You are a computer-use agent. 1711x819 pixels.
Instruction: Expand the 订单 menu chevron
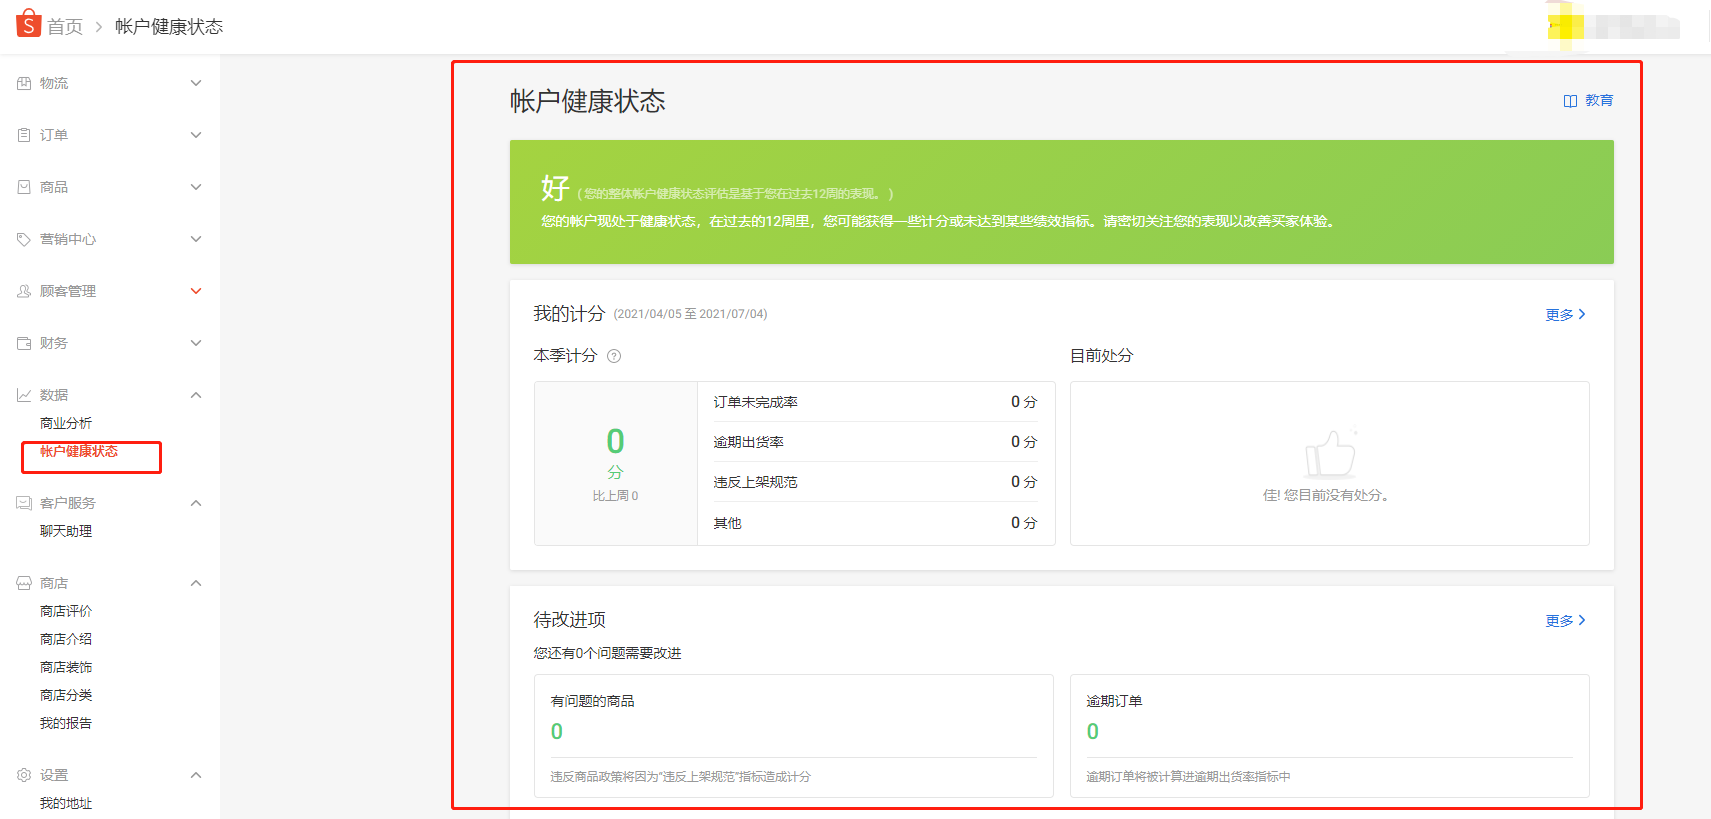(x=196, y=135)
